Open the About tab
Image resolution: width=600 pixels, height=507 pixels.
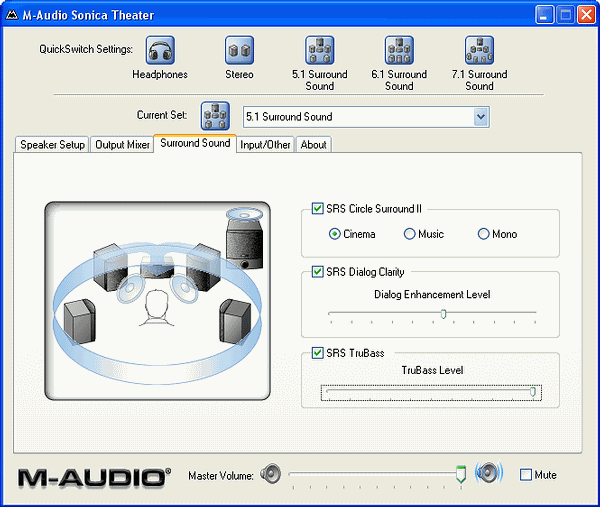click(314, 145)
